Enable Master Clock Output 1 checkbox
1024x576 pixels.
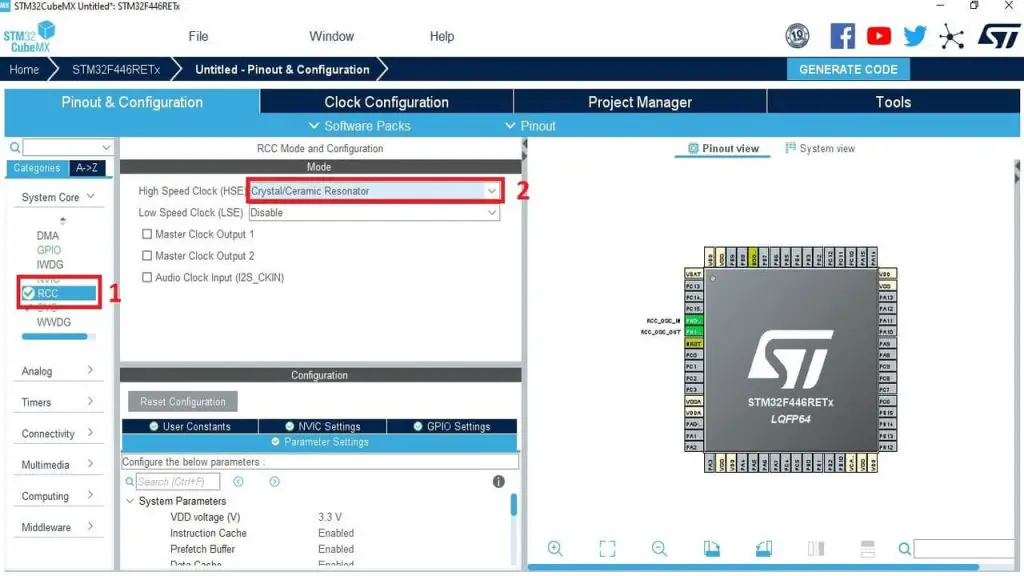(147, 234)
